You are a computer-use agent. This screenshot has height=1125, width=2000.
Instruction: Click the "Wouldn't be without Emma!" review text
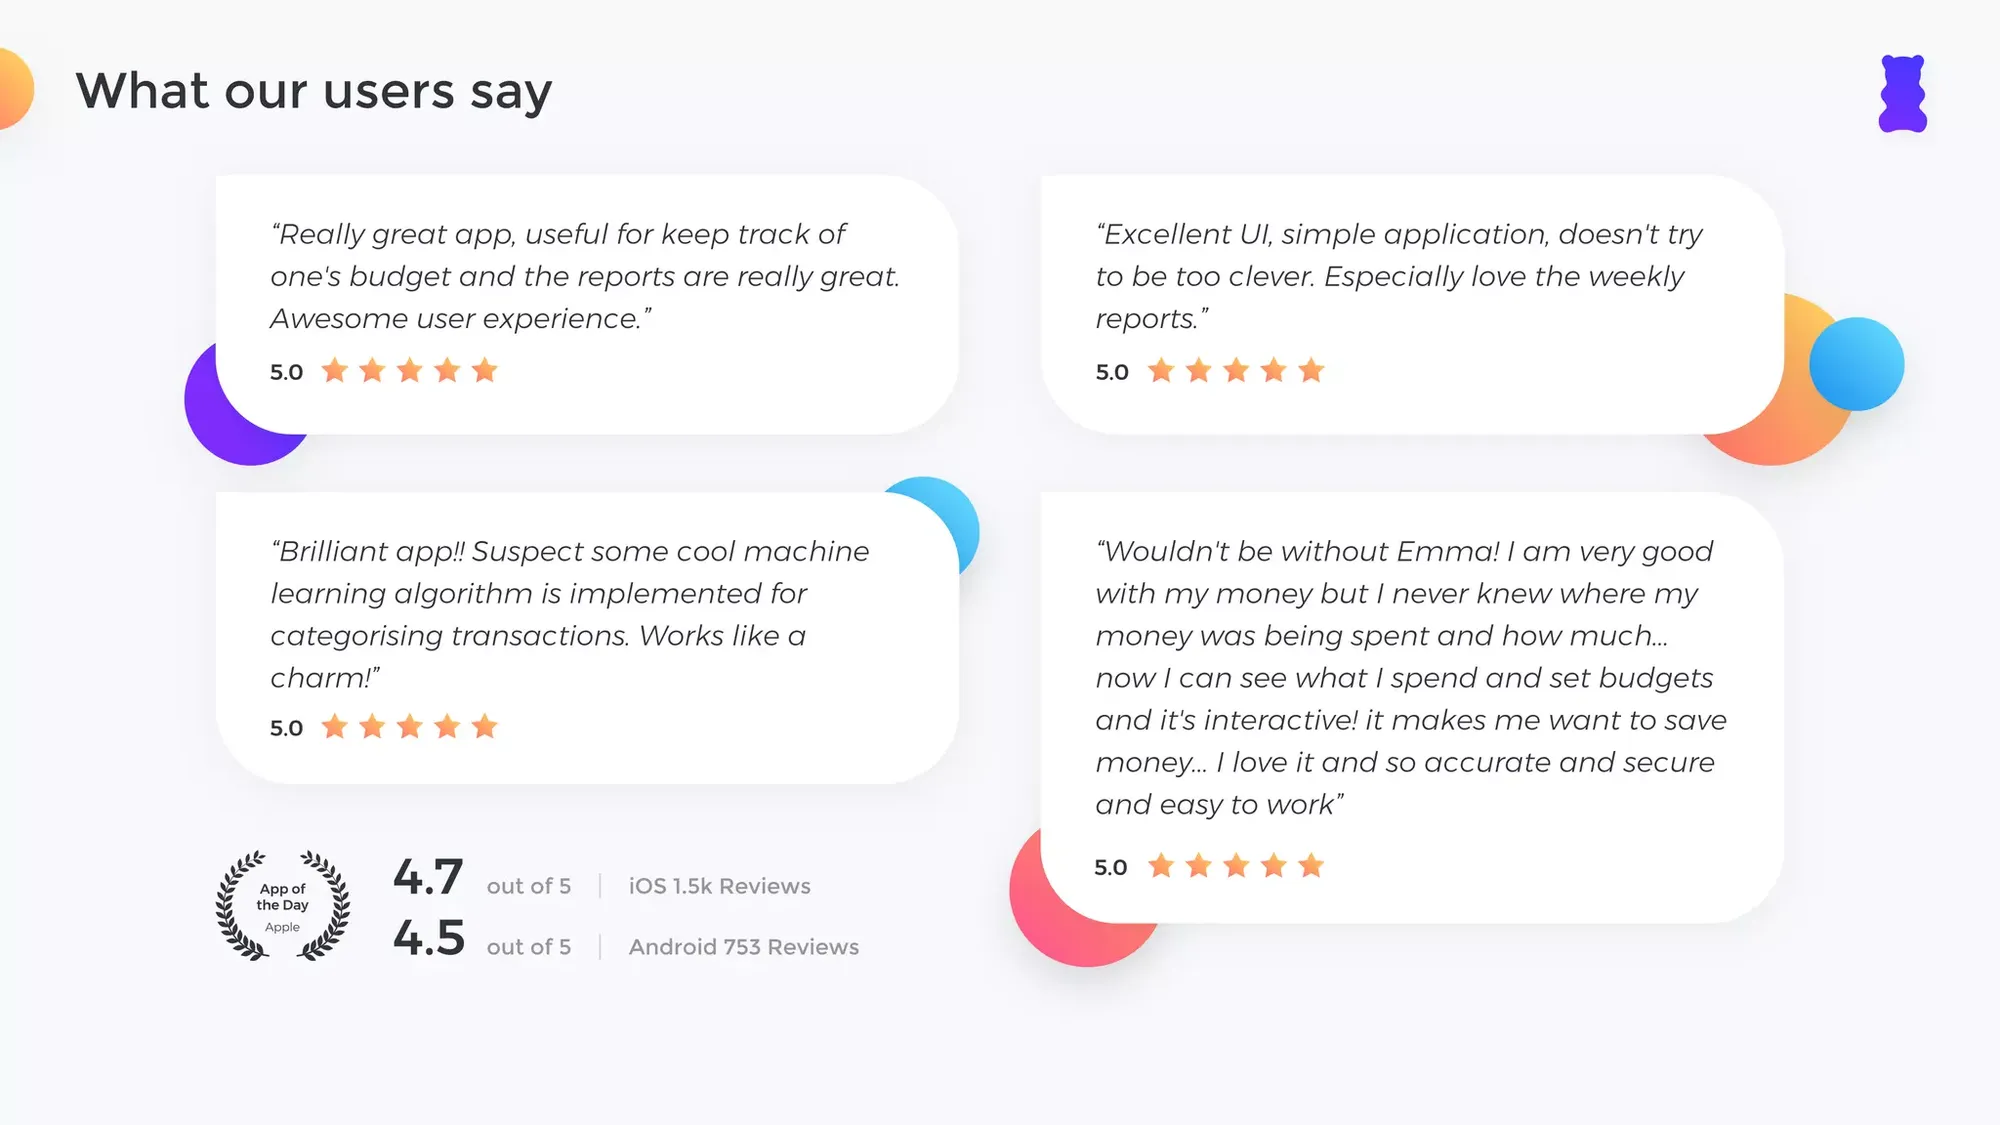[x=1411, y=677]
